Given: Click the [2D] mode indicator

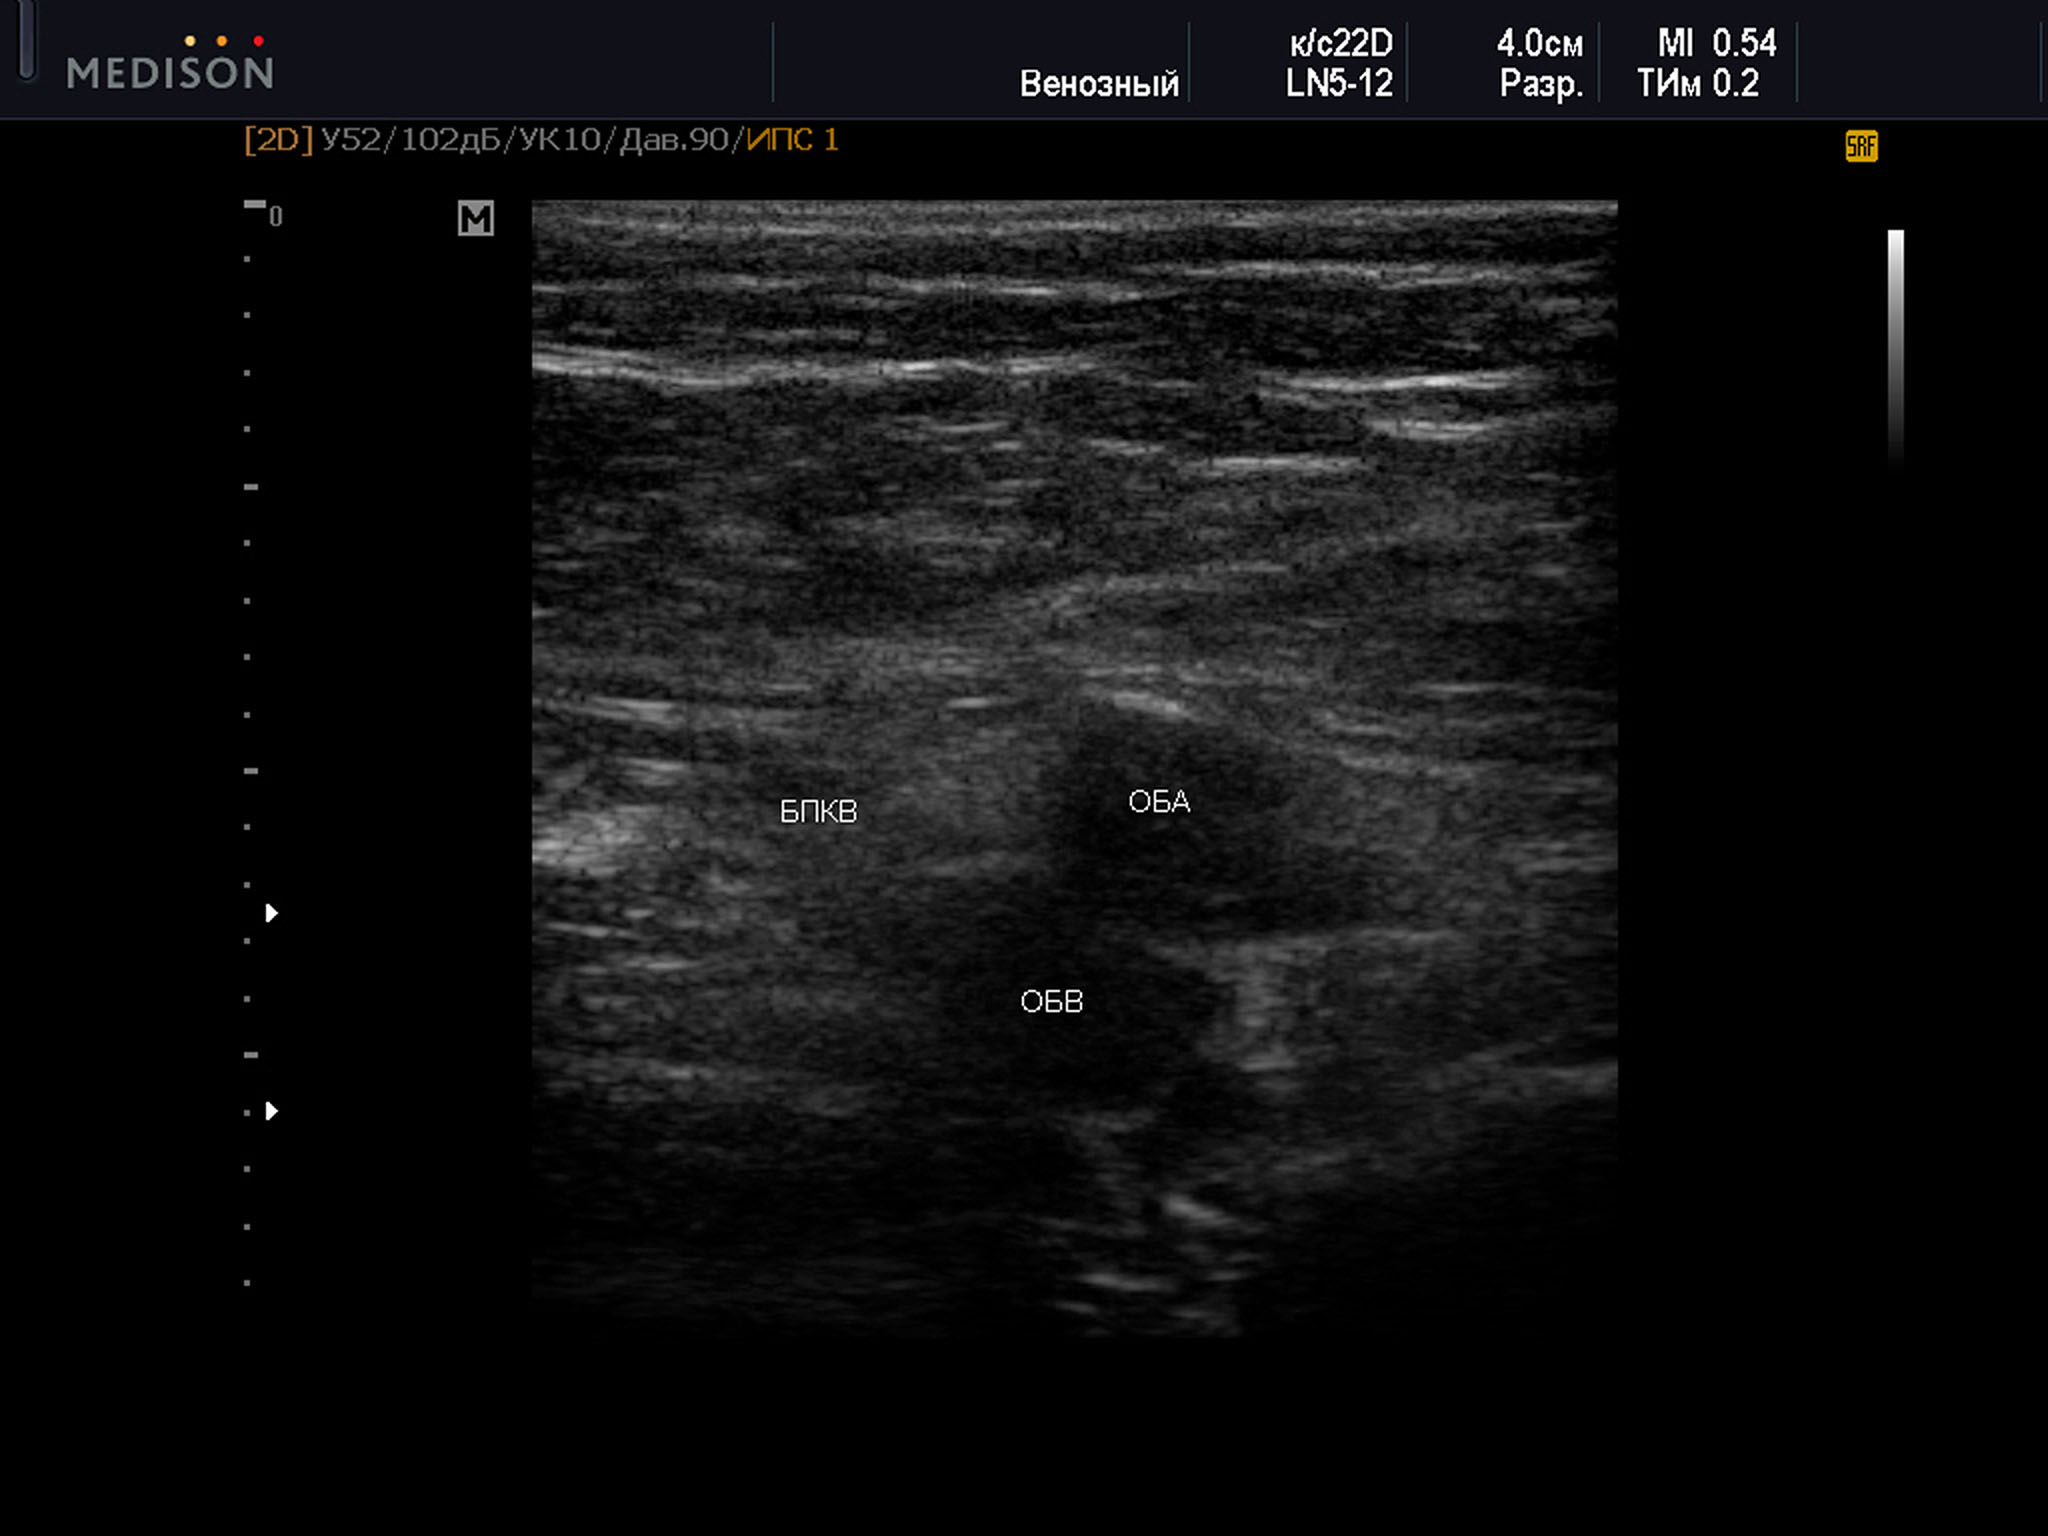Looking at the screenshot, I should pyautogui.click(x=278, y=140).
